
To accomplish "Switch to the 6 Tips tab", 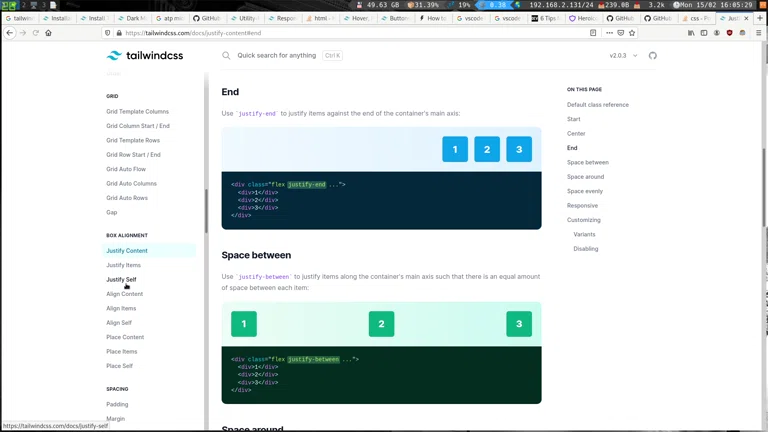I will point(544,18).
